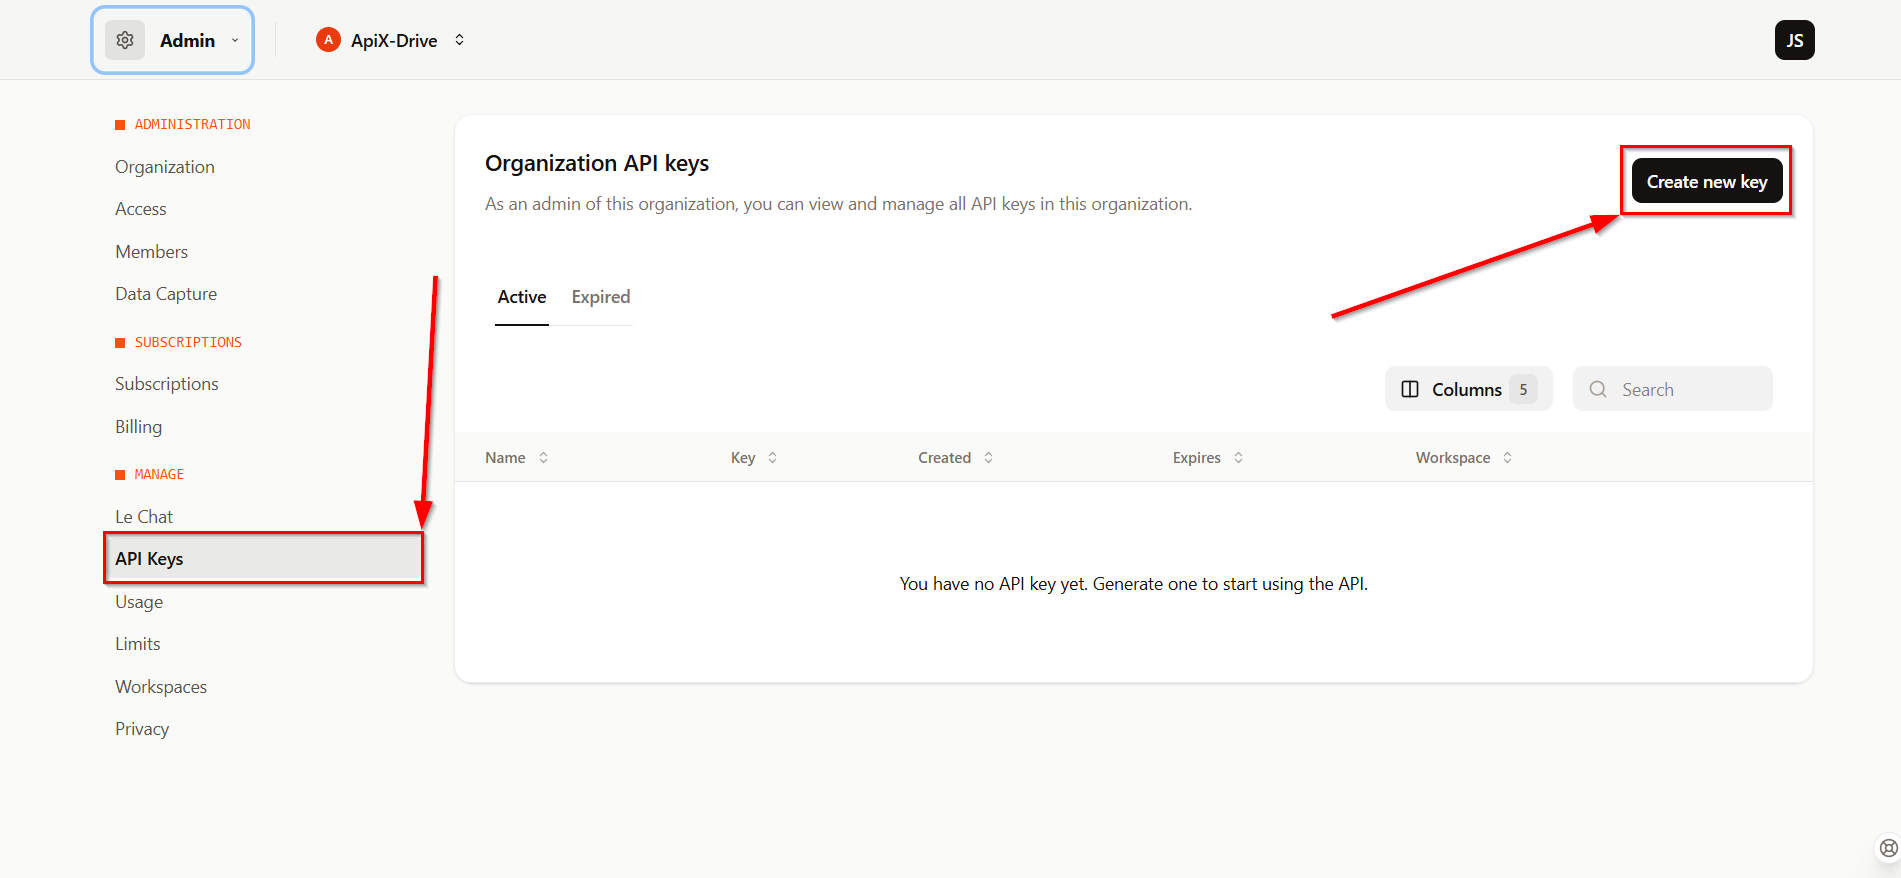Open the Workspaces page in sidebar
Viewport: 1901px width, 878px height.
(161, 687)
